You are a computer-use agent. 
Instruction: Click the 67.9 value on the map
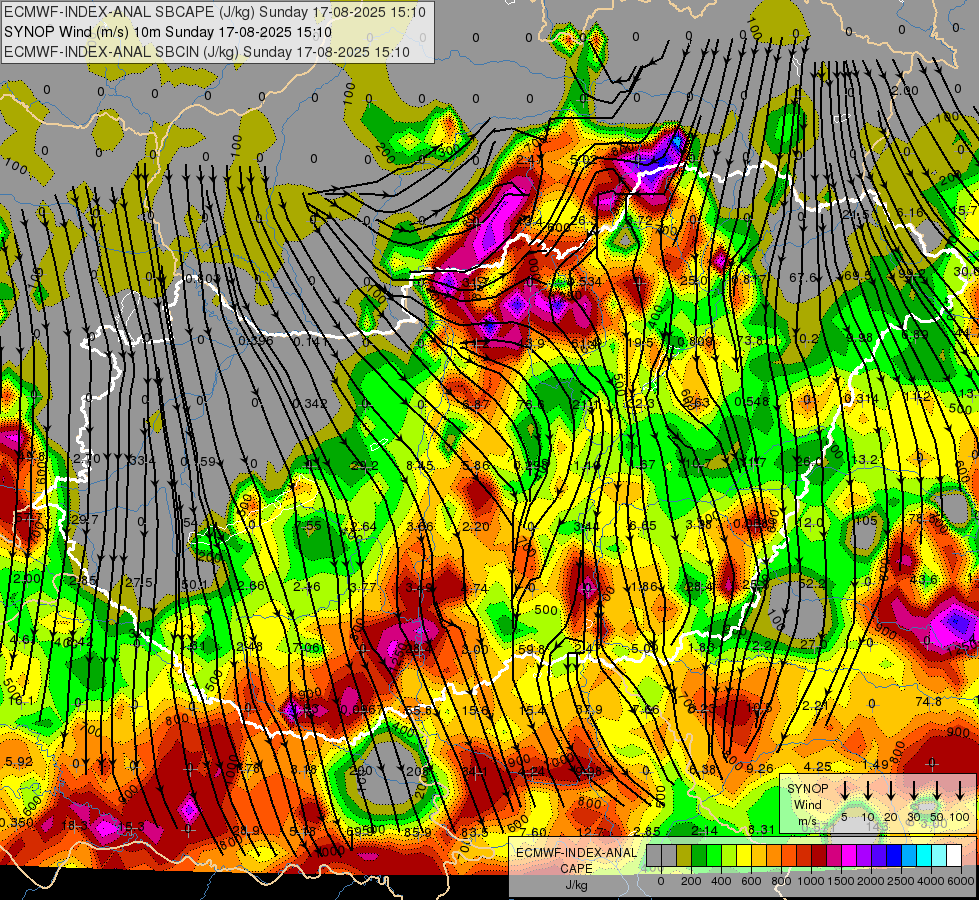589,710
